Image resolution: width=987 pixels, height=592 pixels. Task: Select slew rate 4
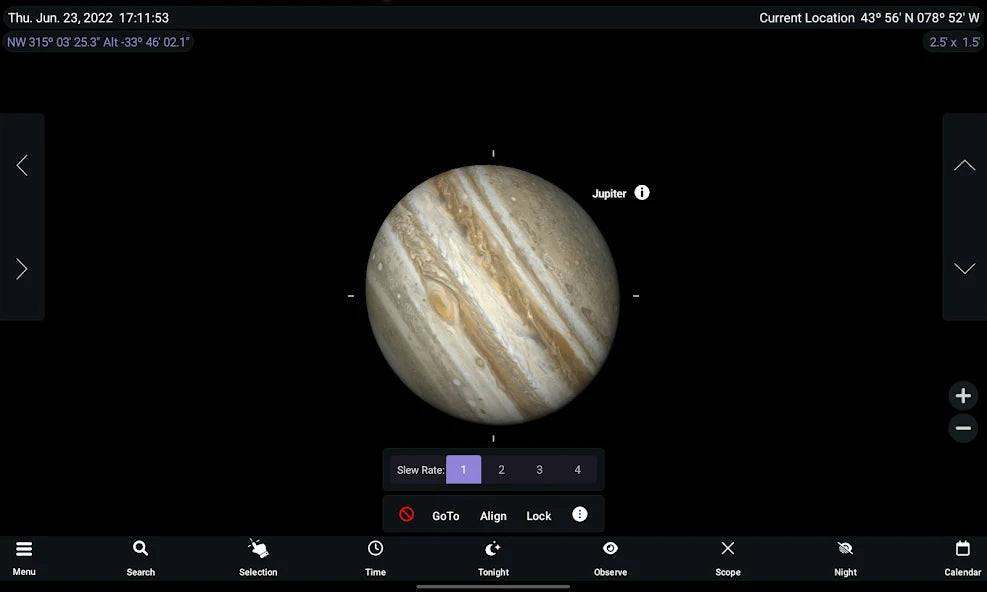(577, 470)
